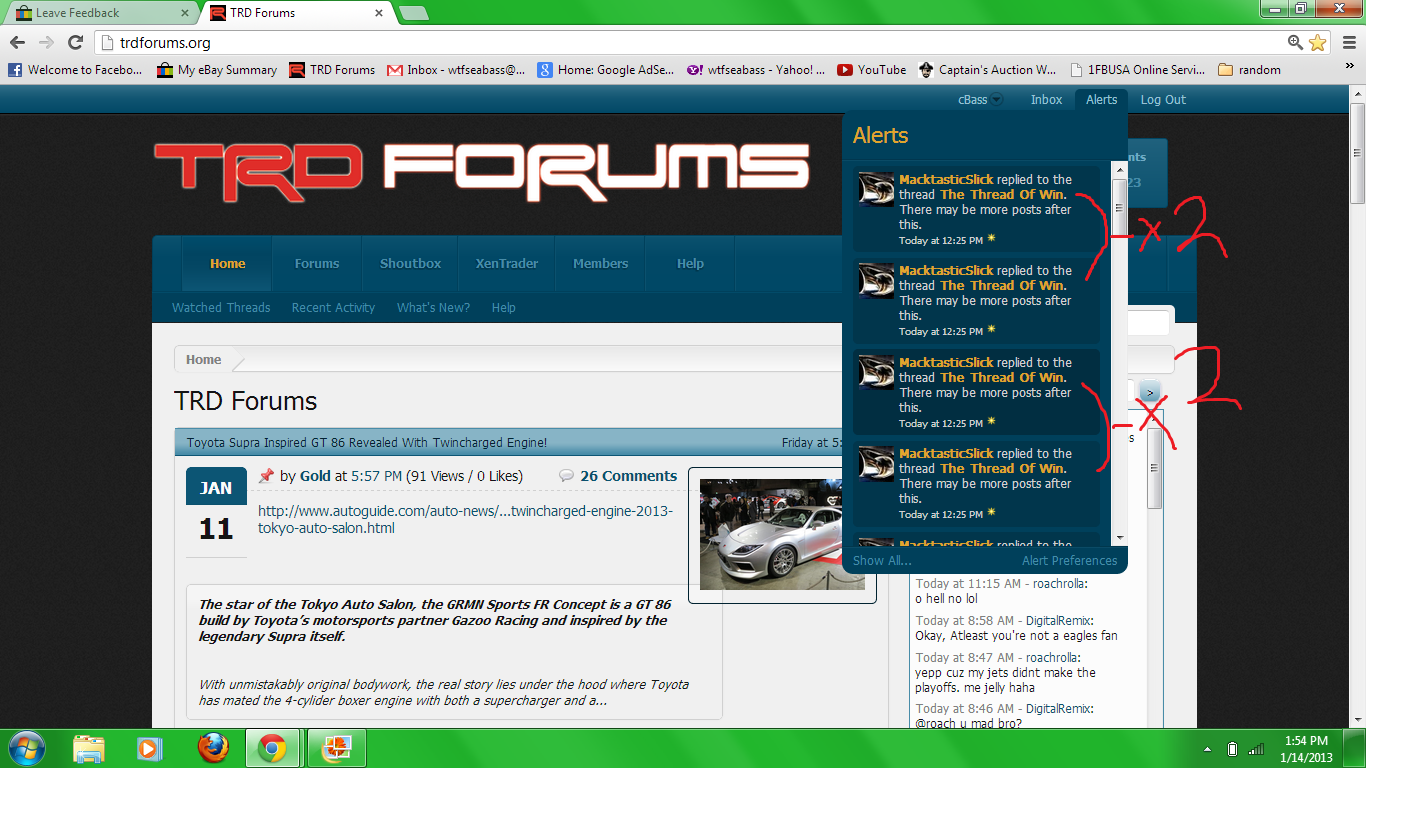Click the Alerts link in user bar
1426x830 pixels.
tap(1101, 100)
